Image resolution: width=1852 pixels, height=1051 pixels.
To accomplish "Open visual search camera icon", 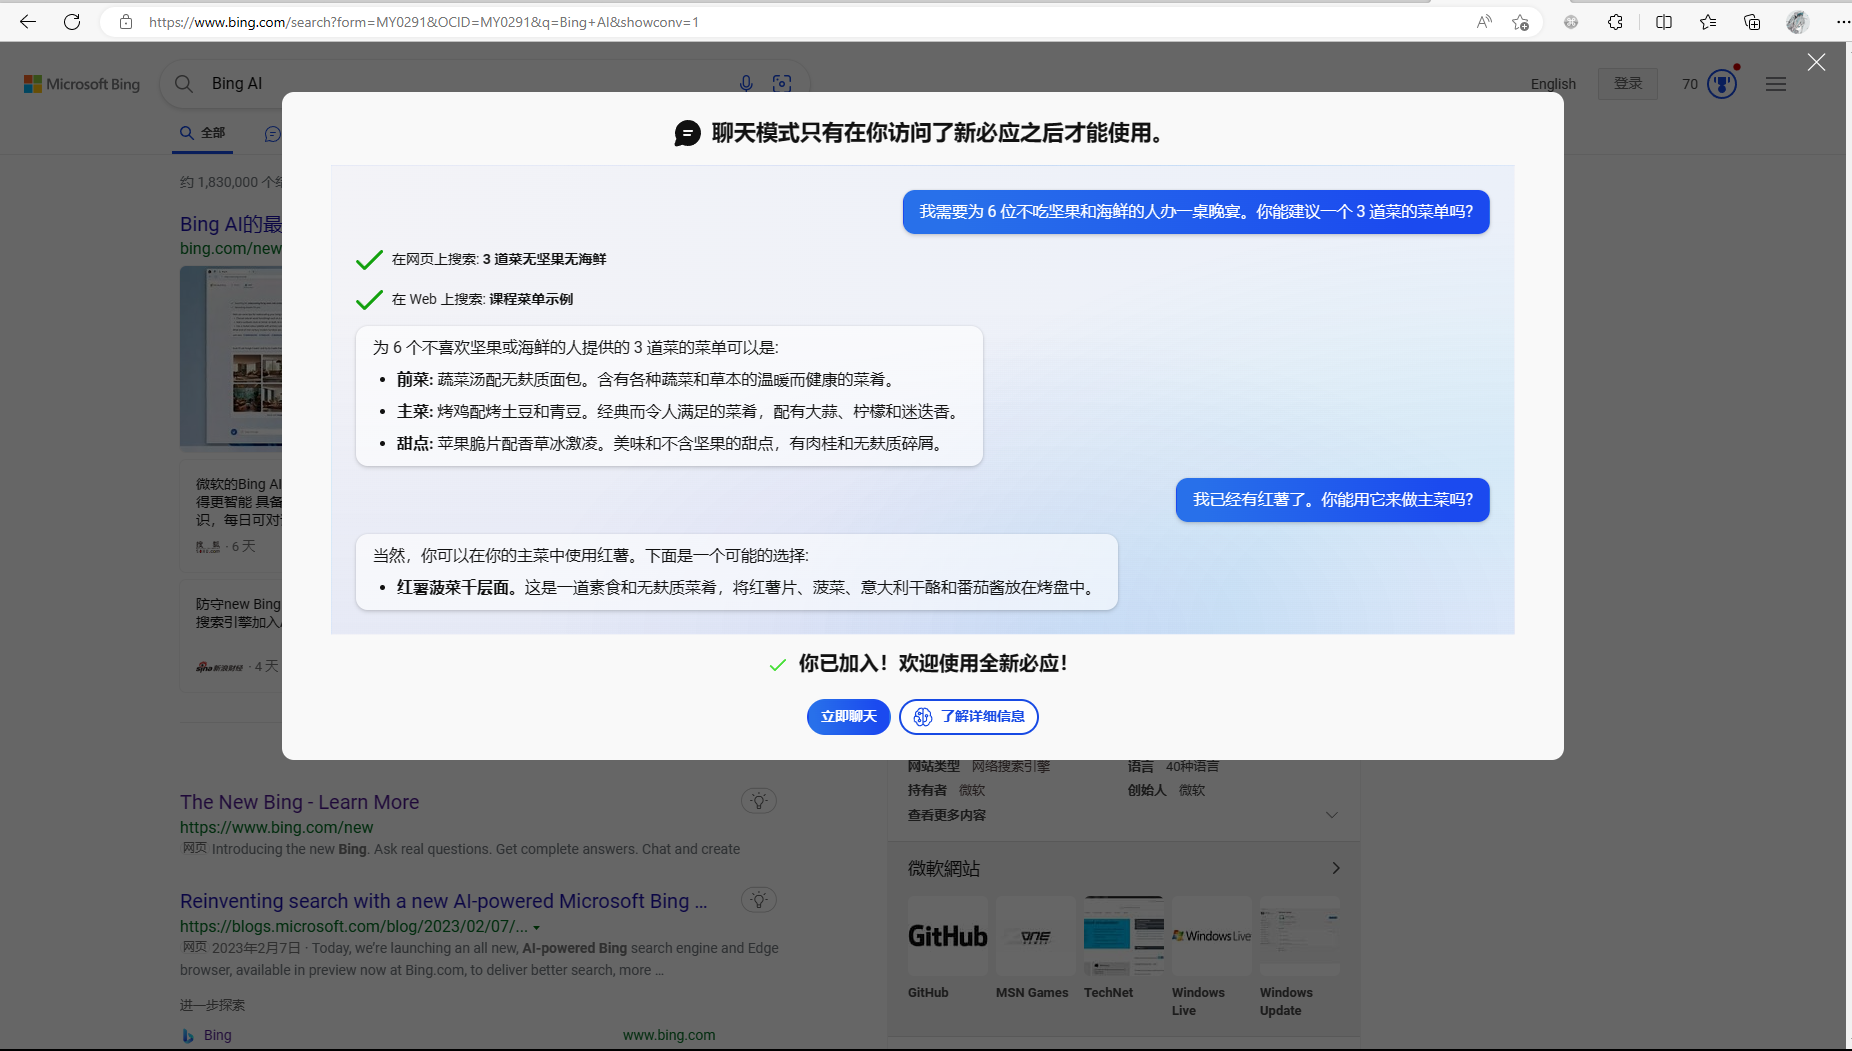I will (x=782, y=84).
